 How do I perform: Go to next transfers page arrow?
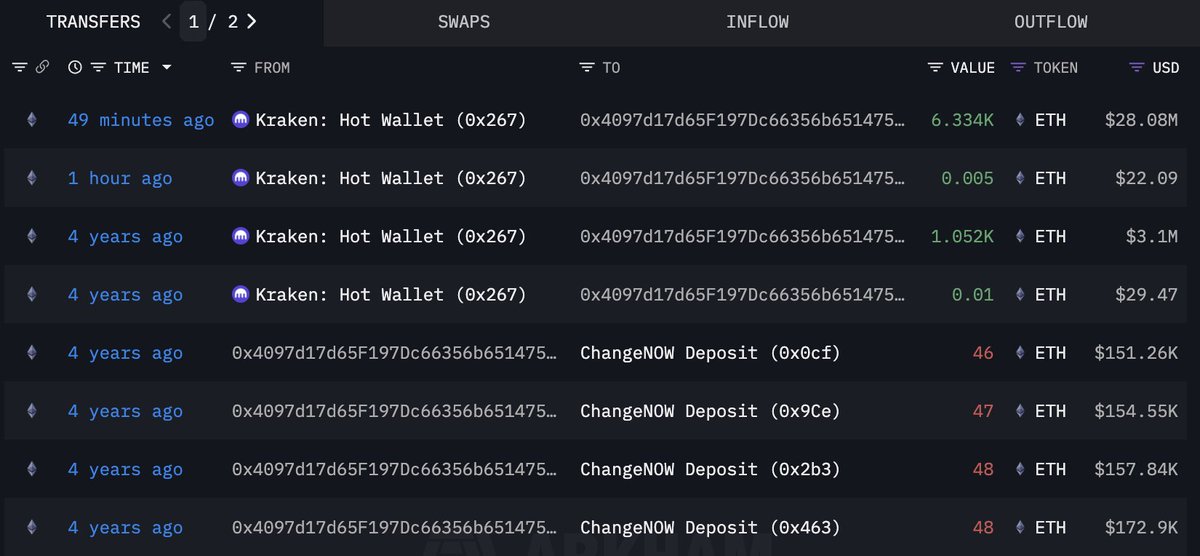click(251, 21)
